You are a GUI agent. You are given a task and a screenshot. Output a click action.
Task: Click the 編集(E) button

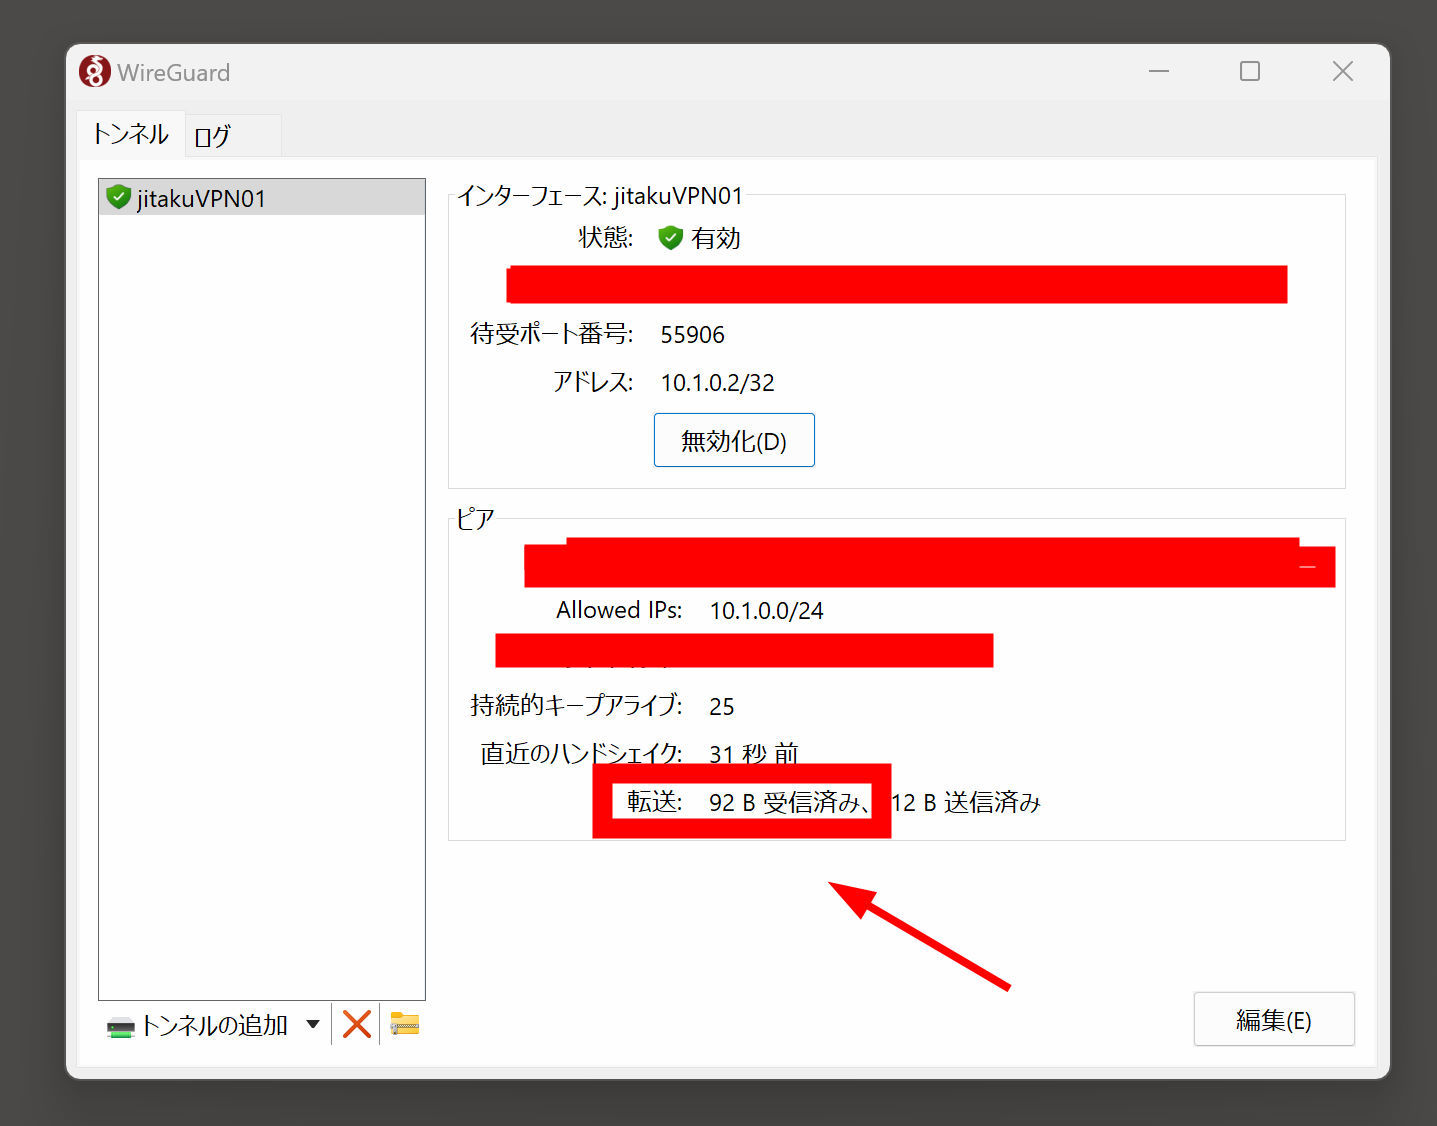point(1273,1020)
